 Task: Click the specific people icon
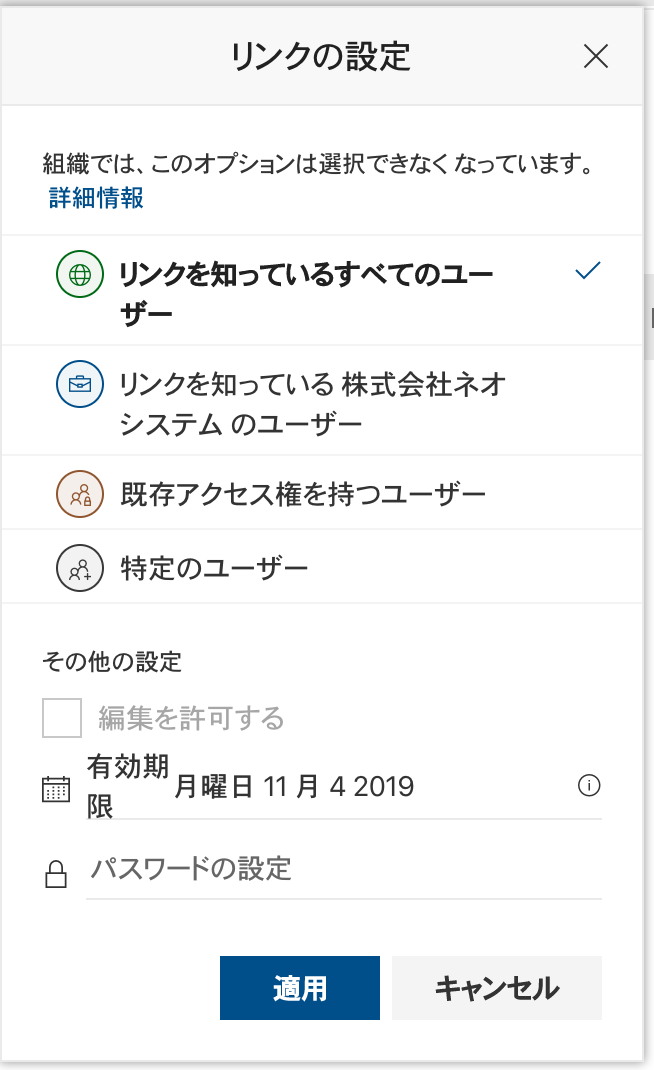click(x=79, y=570)
